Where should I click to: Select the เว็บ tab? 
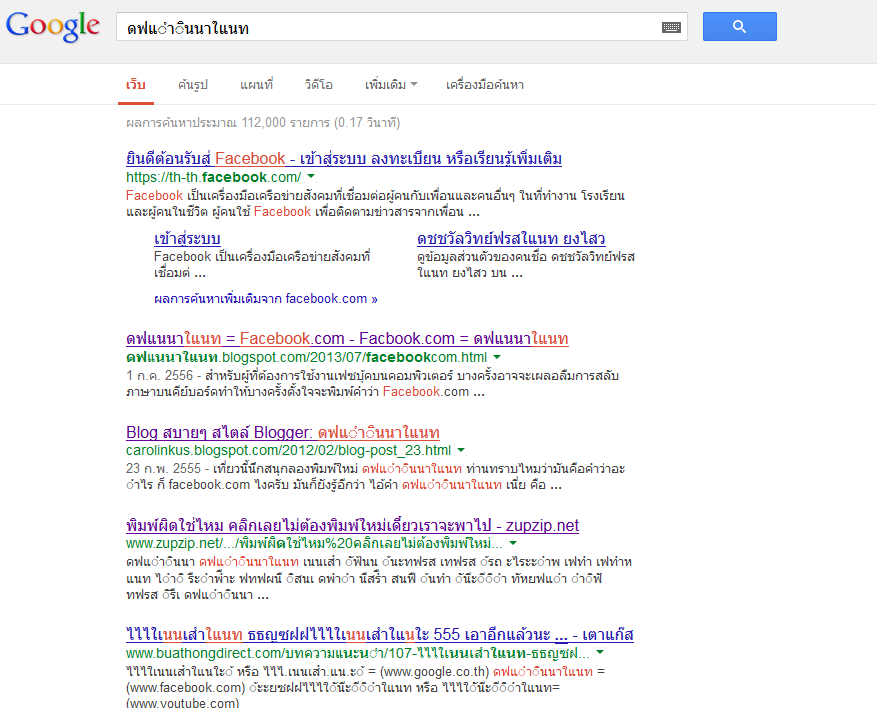136,85
